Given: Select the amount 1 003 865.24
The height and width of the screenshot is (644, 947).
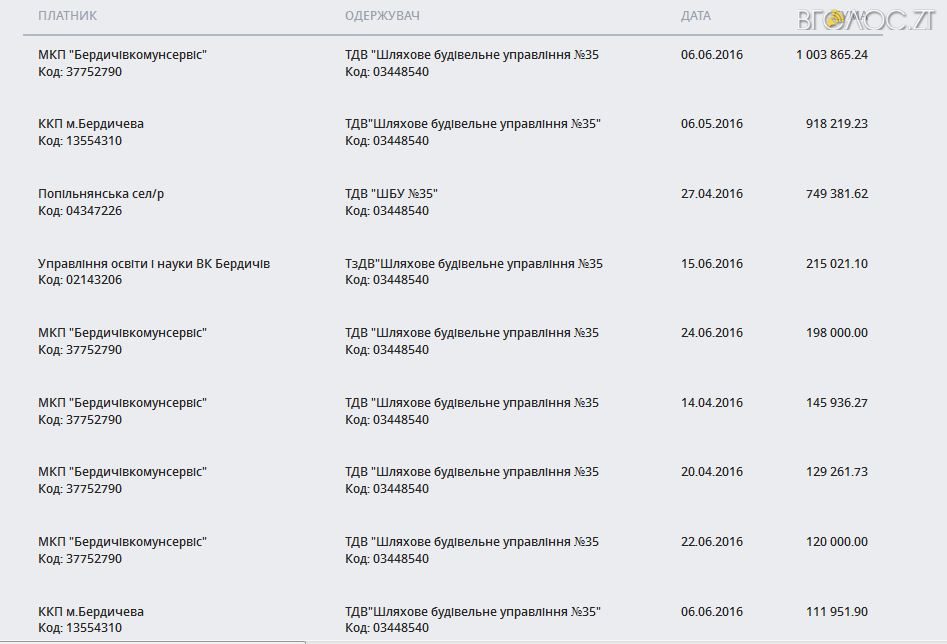Looking at the screenshot, I should click(832, 55).
